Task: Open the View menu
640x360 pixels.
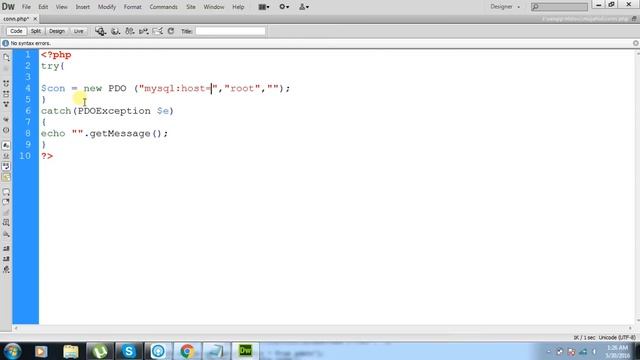Action: 62,7
